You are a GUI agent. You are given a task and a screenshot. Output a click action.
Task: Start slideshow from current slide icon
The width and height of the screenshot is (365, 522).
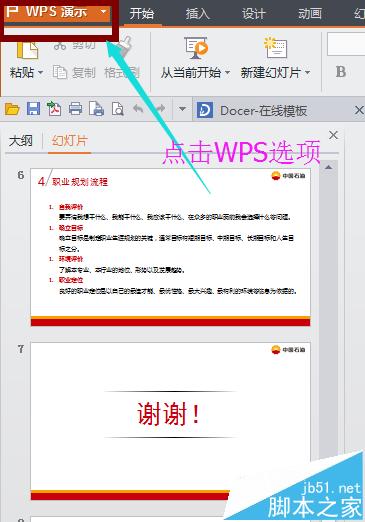point(196,48)
